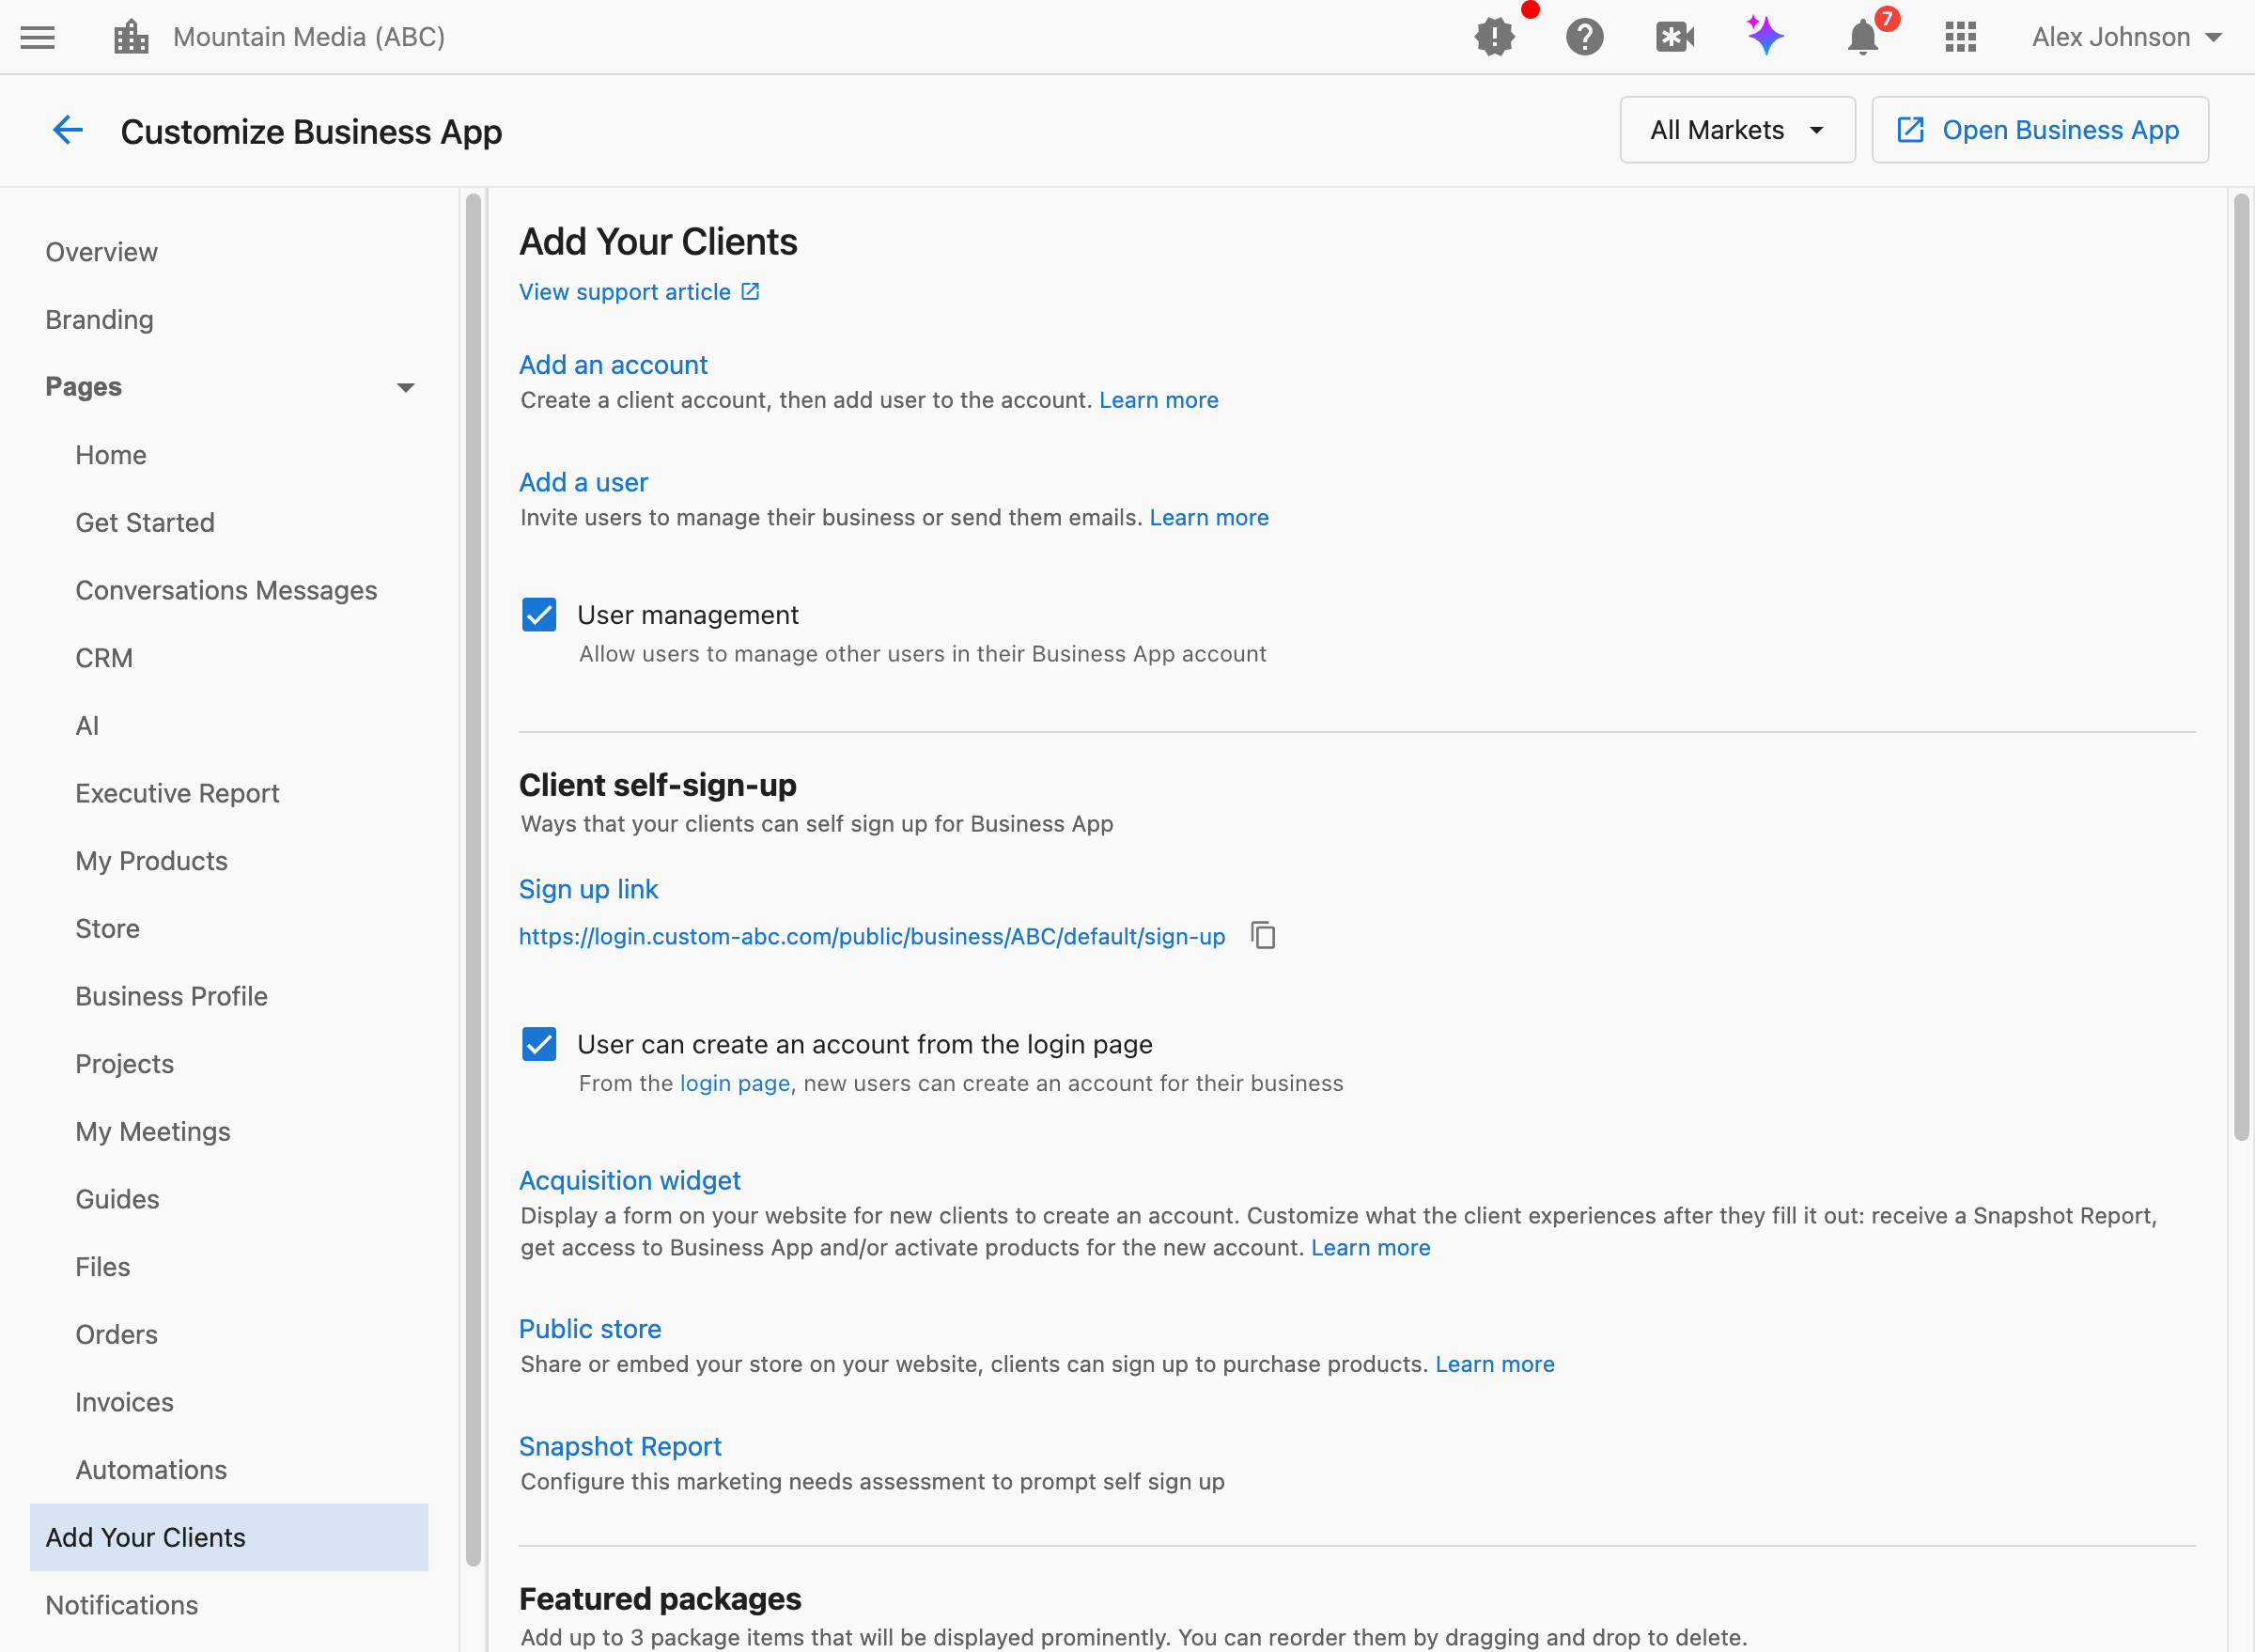Click external link icon next to support article

(x=750, y=291)
